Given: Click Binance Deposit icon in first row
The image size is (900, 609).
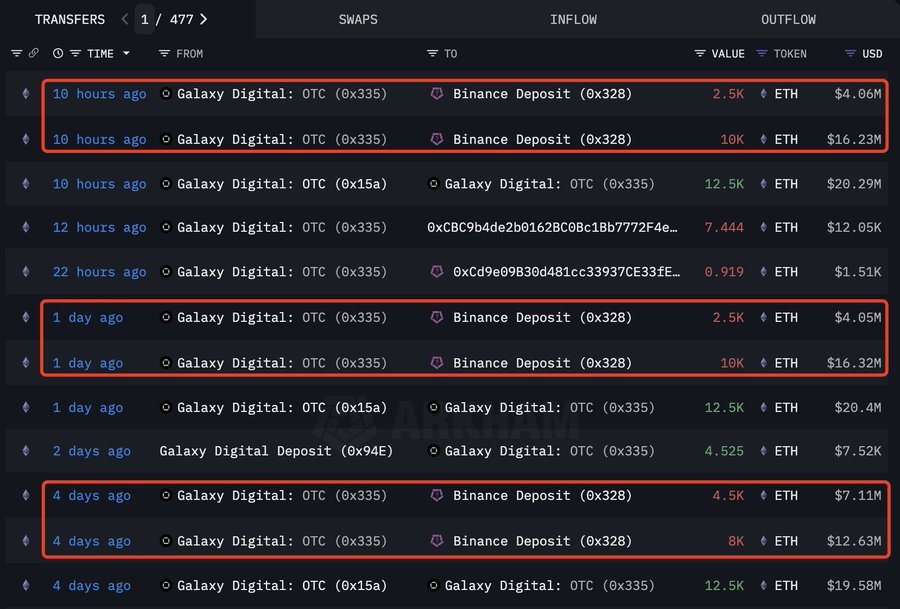Looking at the screenshot, I should point(436,94).
